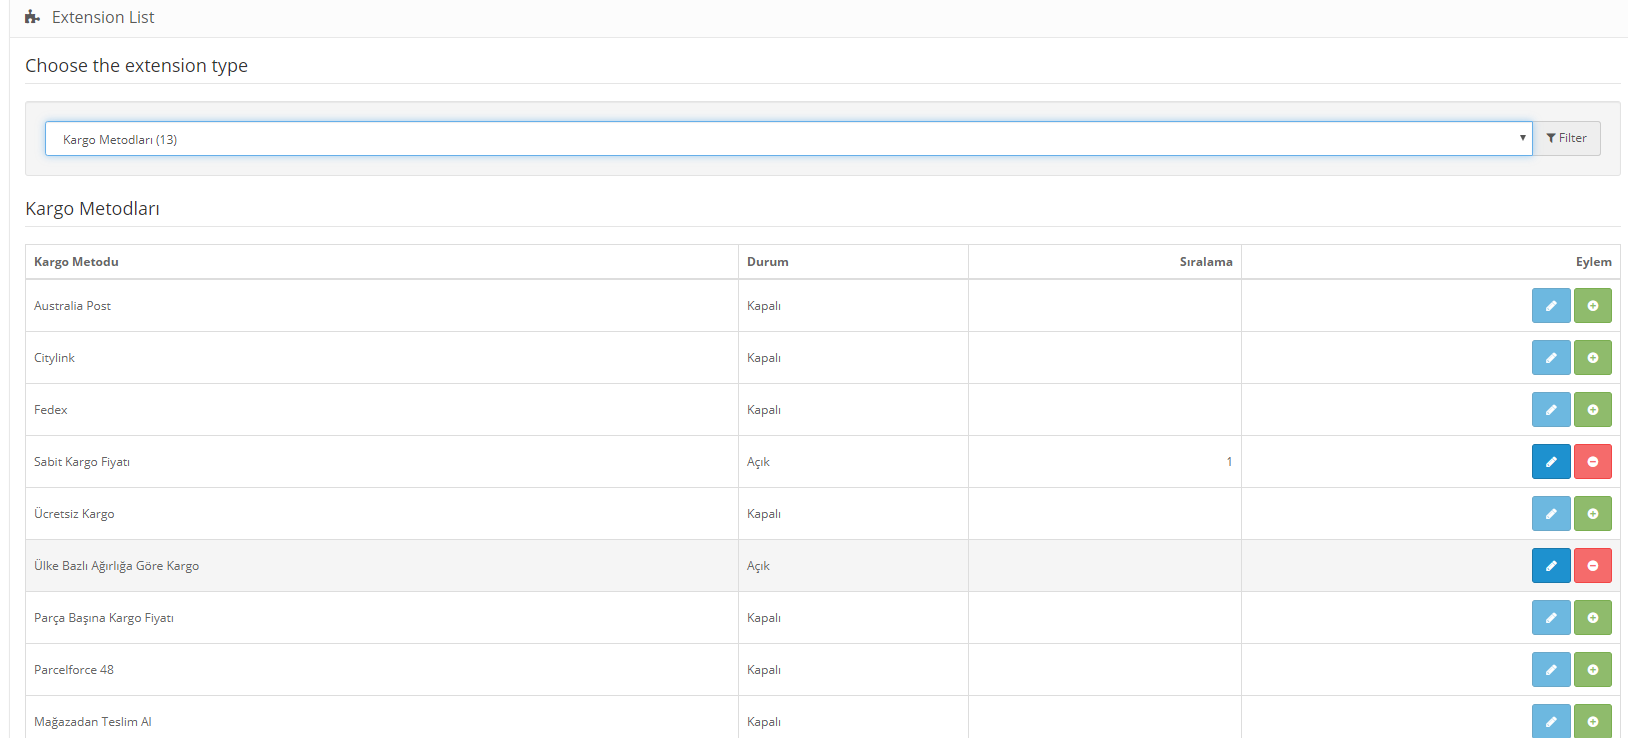The image size is (1628, 738).
Task: Edit the Citylink shipping method
Action: tap(1551, 358)
